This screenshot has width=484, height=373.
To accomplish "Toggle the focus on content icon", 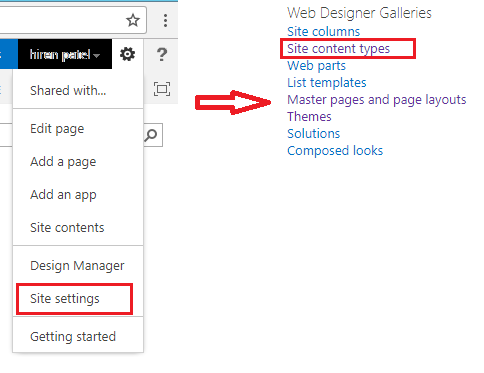I will tap(162, 89).
